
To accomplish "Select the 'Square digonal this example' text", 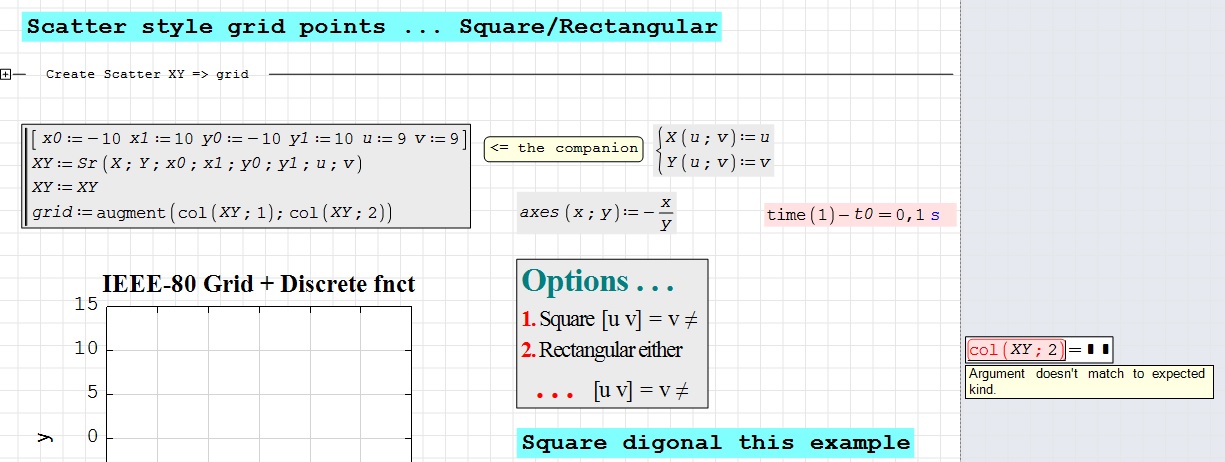I will click(715, 443).
